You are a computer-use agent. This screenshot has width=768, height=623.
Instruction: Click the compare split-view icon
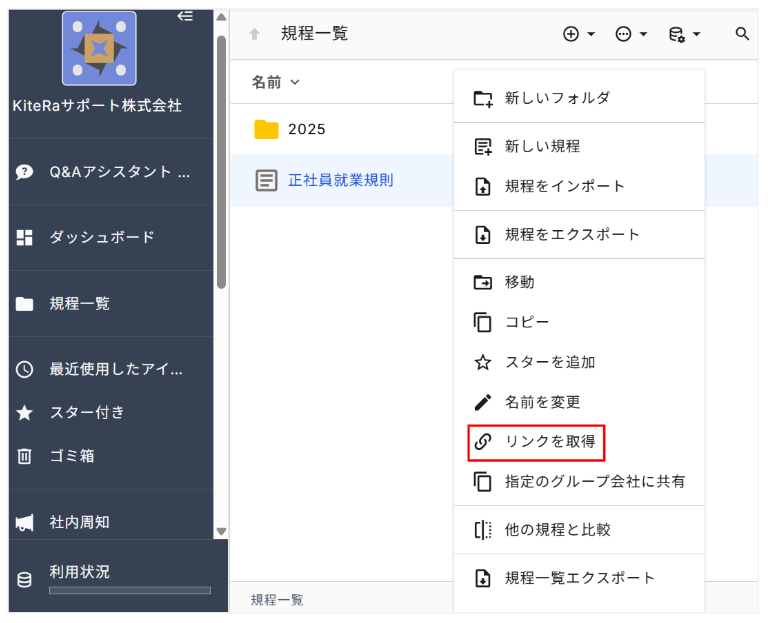pyautogui.click(x=483, y=530)
